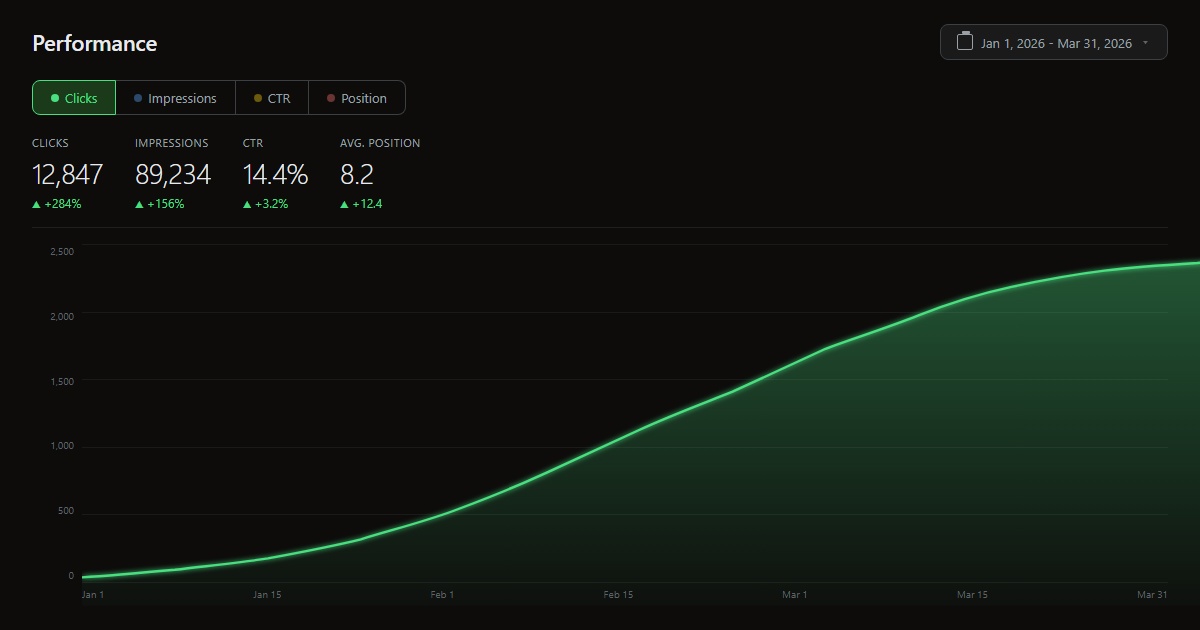Click the 2,000 y-axis label
Screen dimensions: 1200x630
62,316
